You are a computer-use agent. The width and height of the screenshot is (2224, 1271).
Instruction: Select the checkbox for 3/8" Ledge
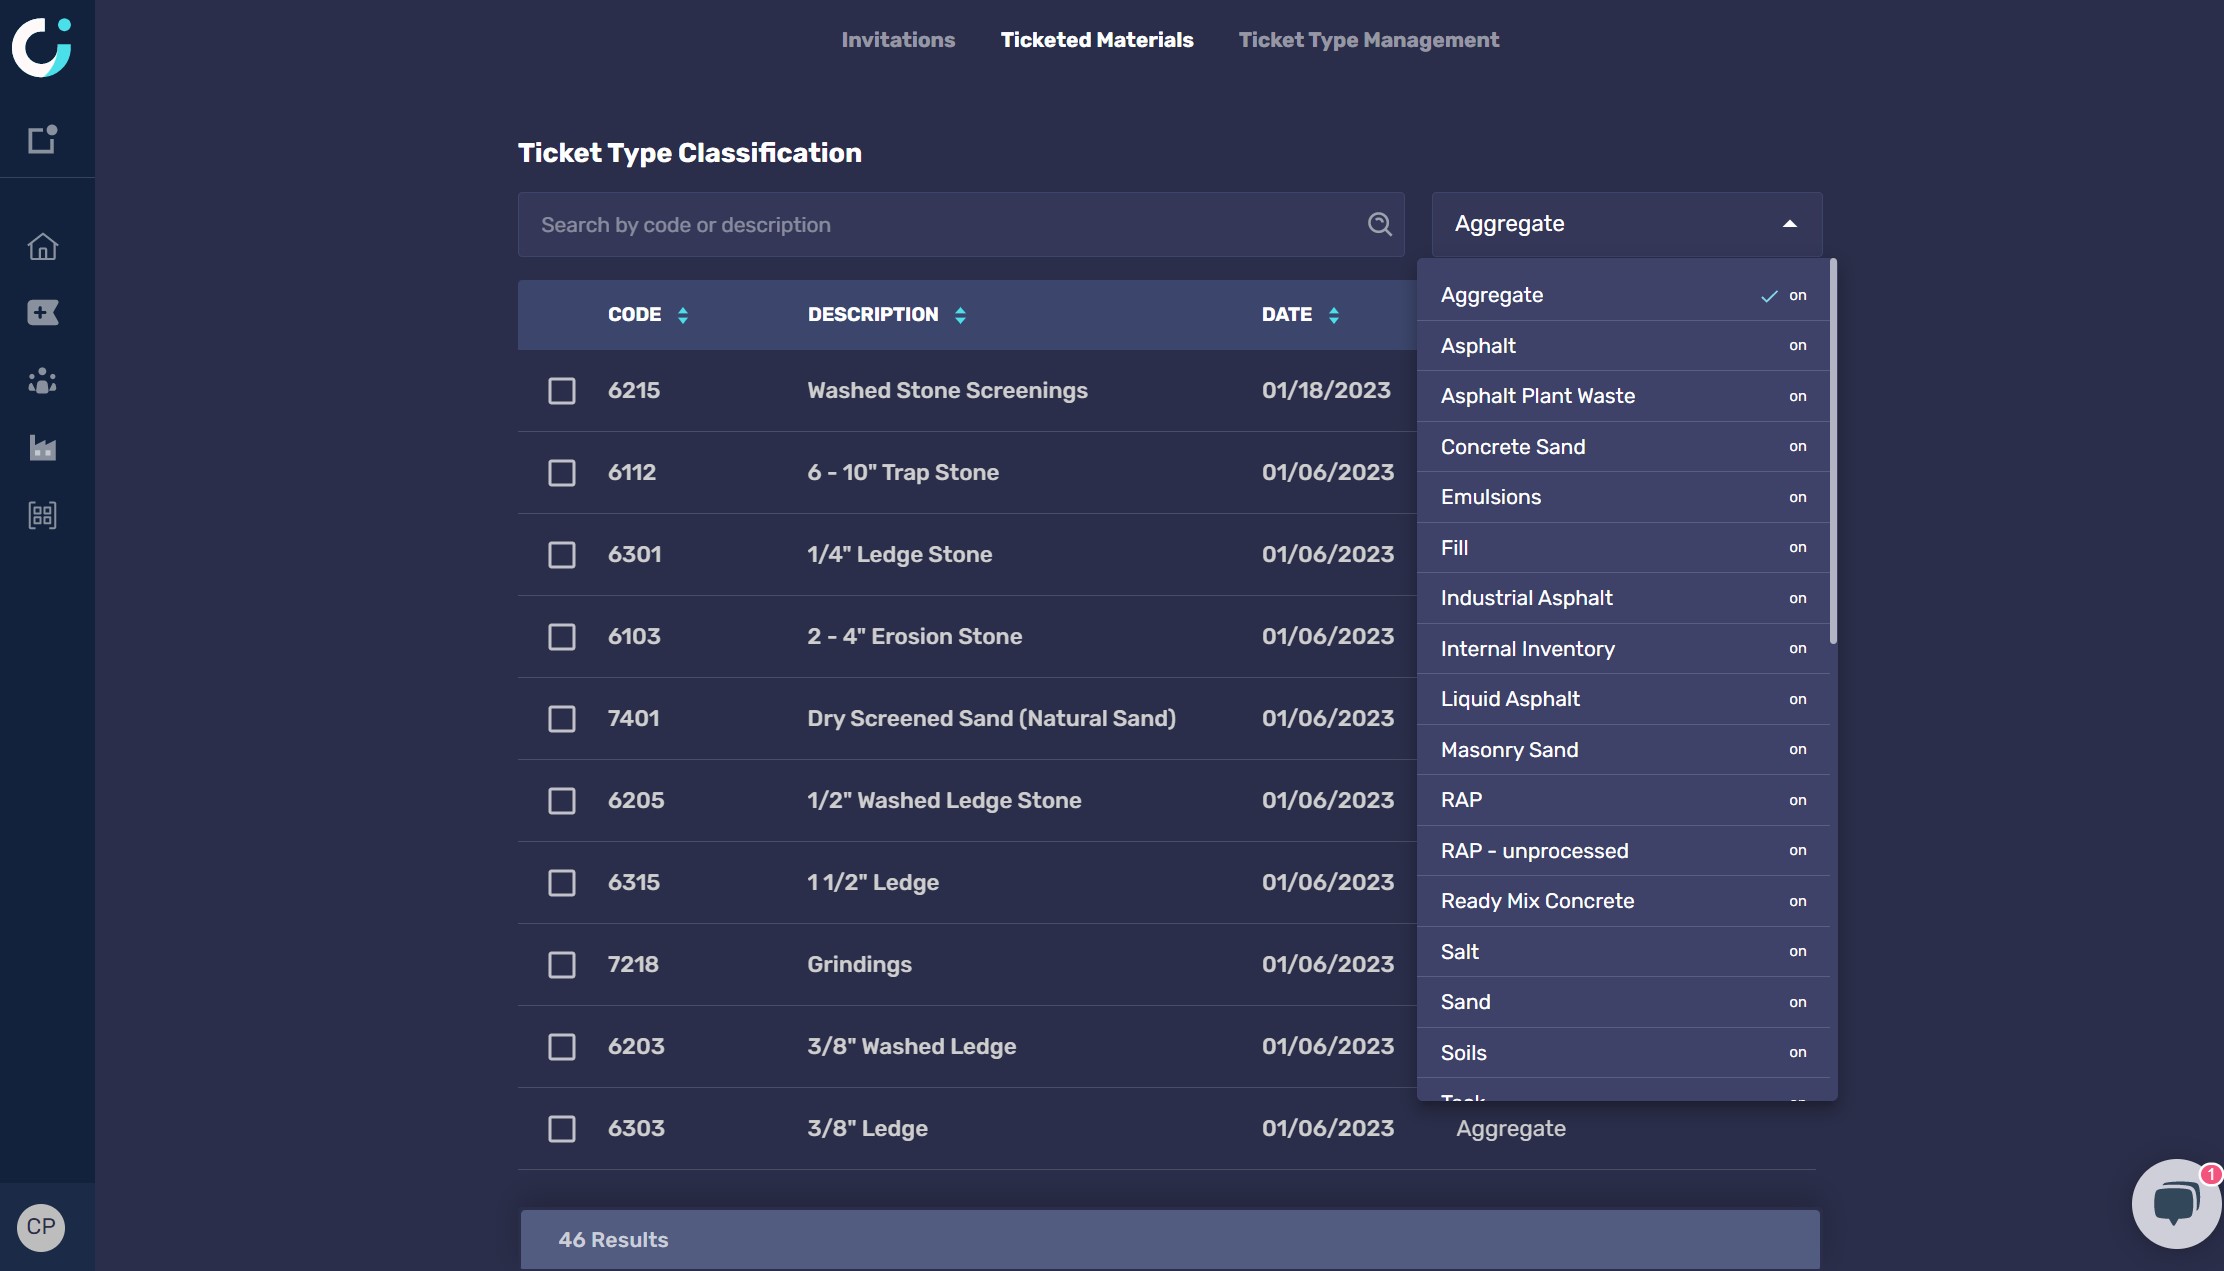[562, 1128]
